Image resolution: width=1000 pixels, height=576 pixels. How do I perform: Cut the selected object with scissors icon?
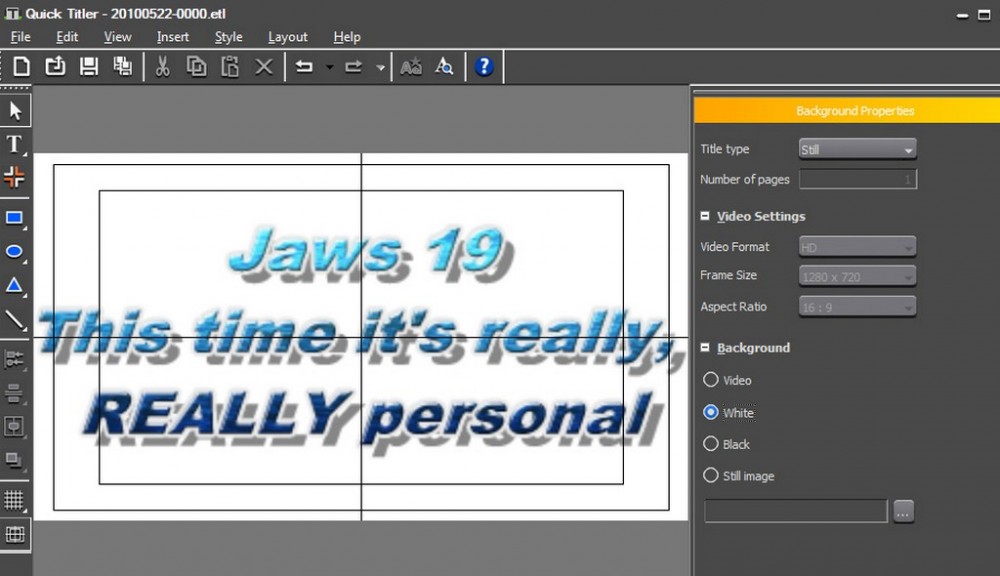tap(163, 66)
